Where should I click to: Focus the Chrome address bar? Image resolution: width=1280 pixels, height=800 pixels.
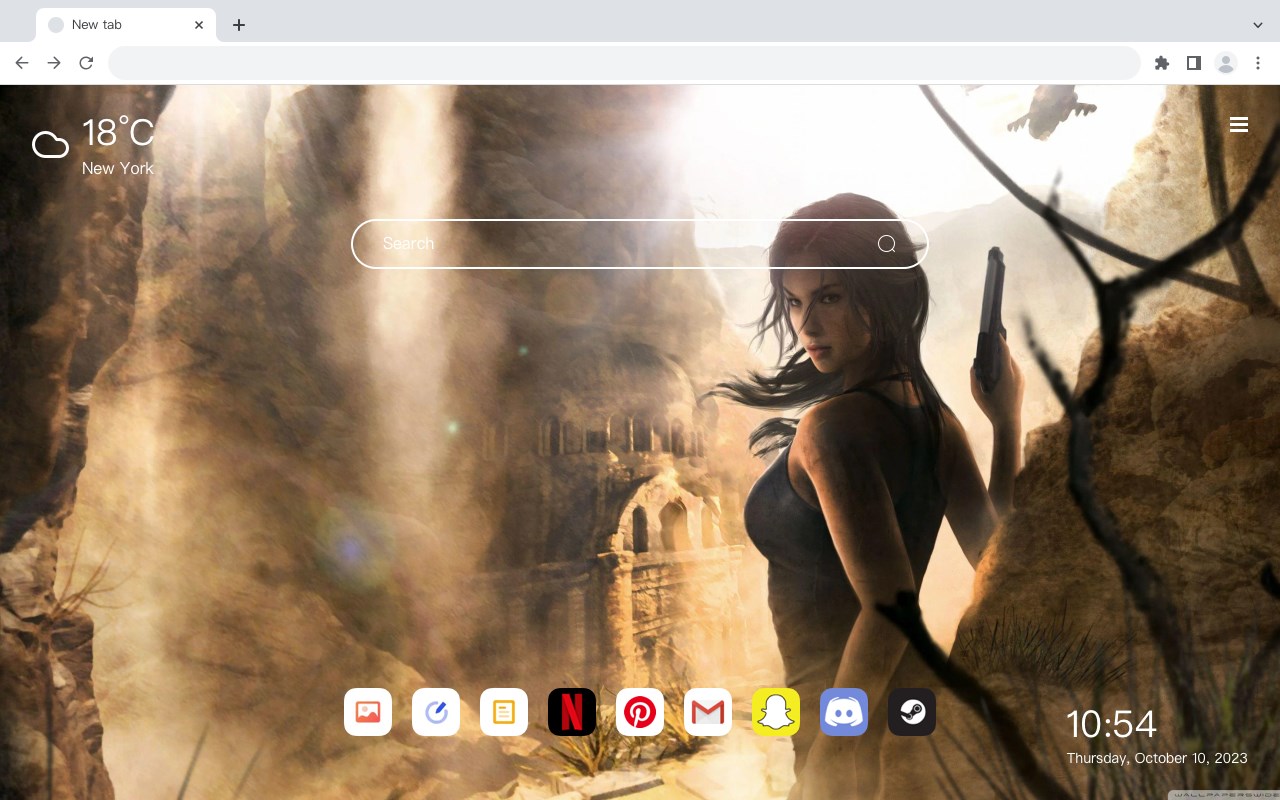click(x=624, y=63)
